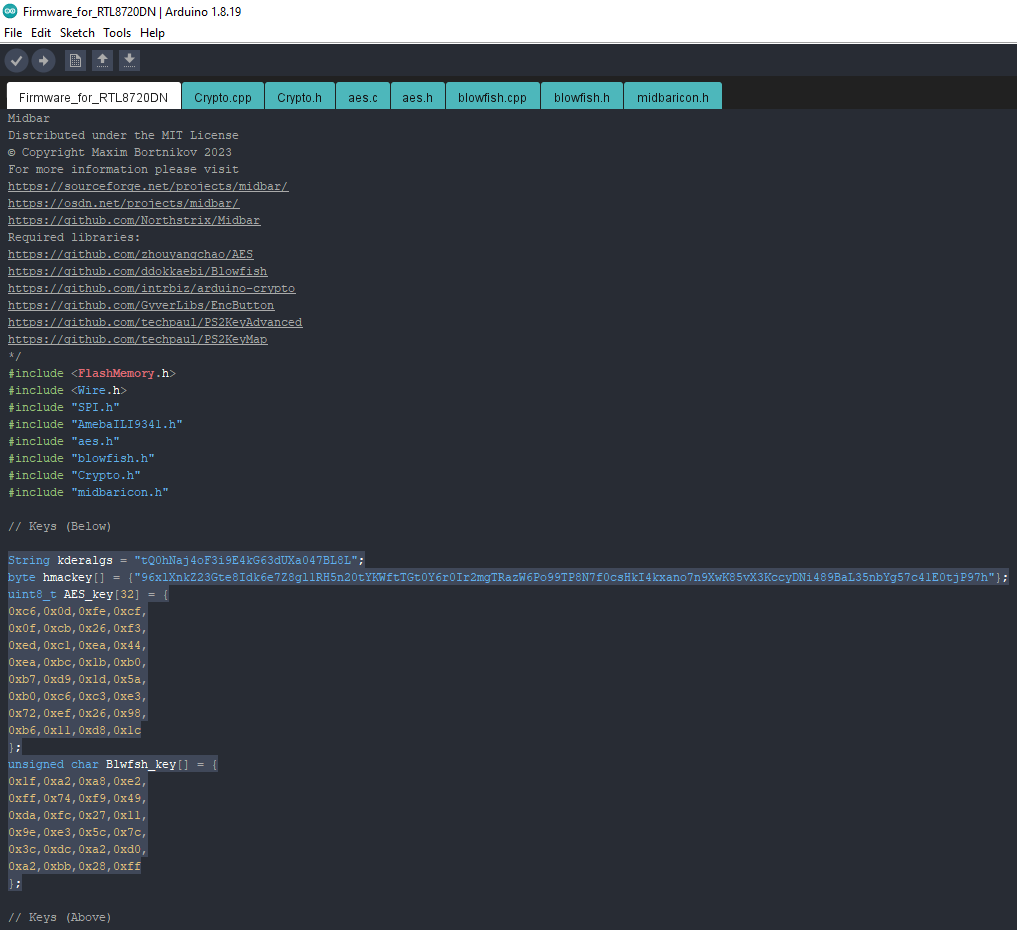Click the Upload arrow icon

click(x=43, y=60)
